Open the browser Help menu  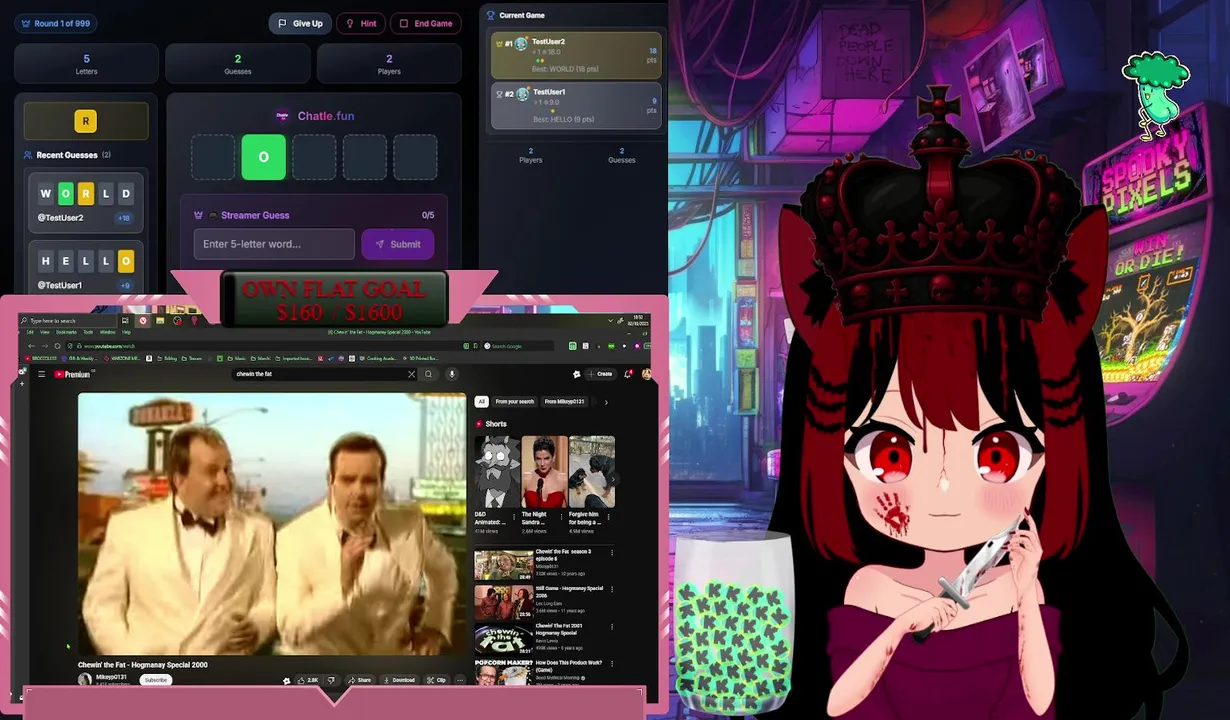[x=126, y=332]
